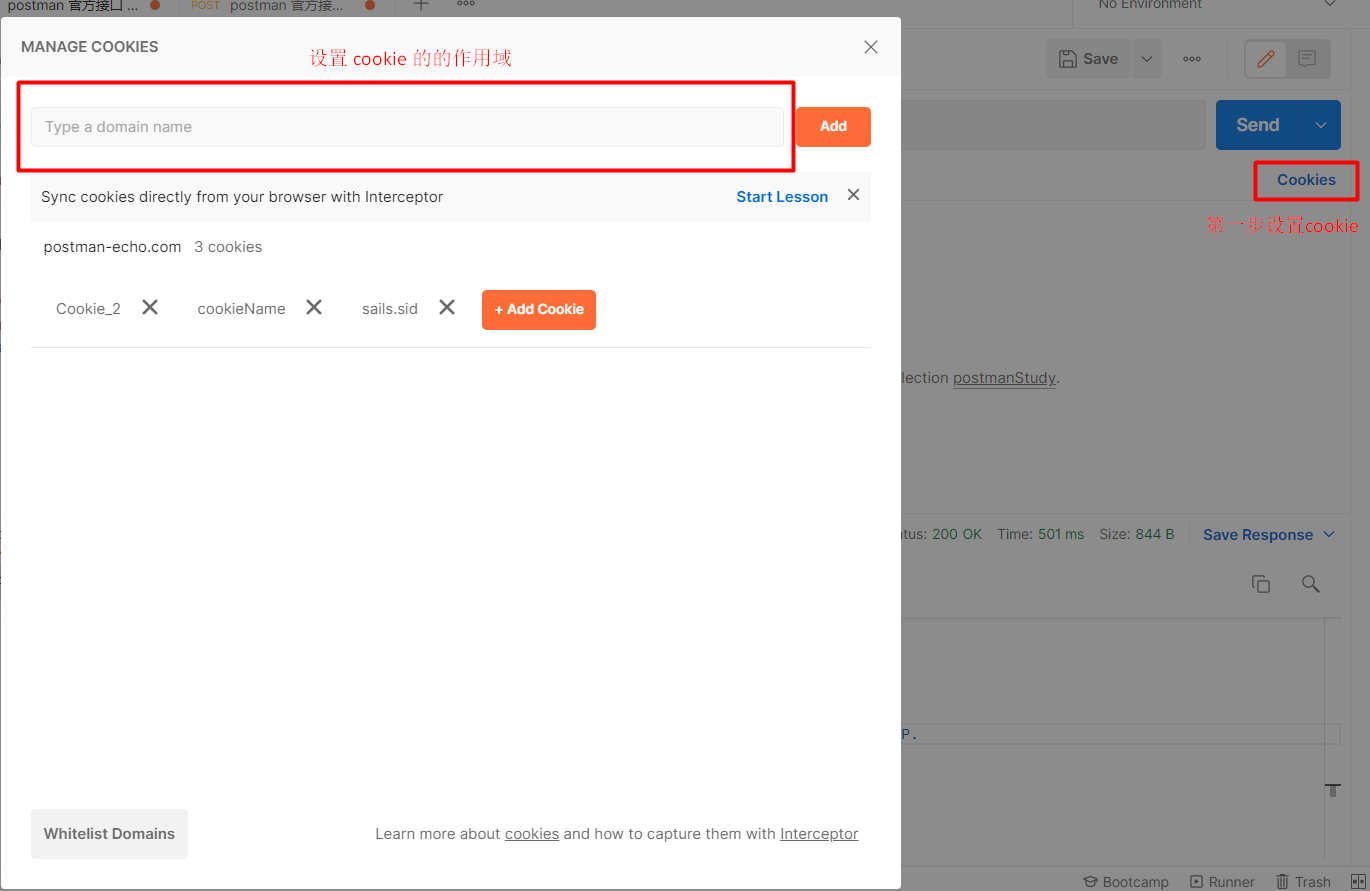Open the Cookies link under Send
The image size is (1370, 891).
1306,180
